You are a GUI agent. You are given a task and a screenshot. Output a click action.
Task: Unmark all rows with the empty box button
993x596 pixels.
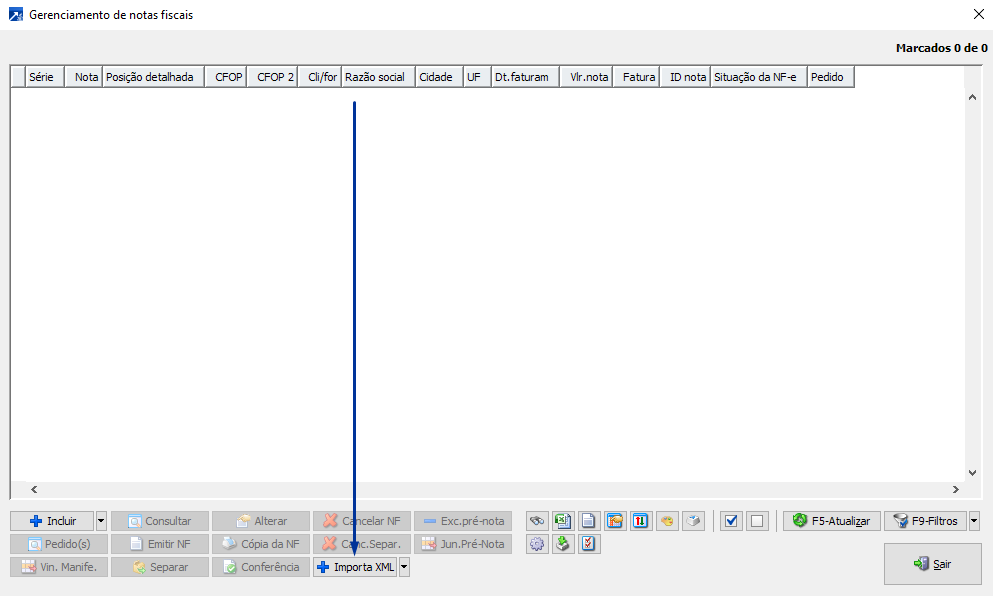click(757, 521)
